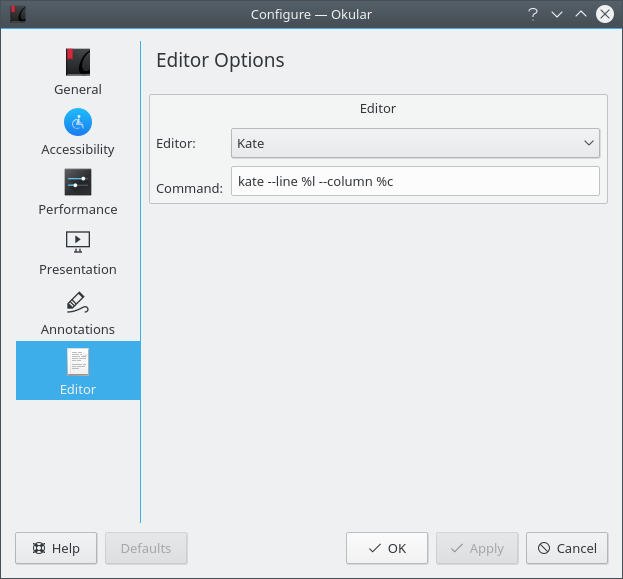The width and height of the screenshot is (623, 579).
Task: Click the Apply button
Action: [477, 548]
